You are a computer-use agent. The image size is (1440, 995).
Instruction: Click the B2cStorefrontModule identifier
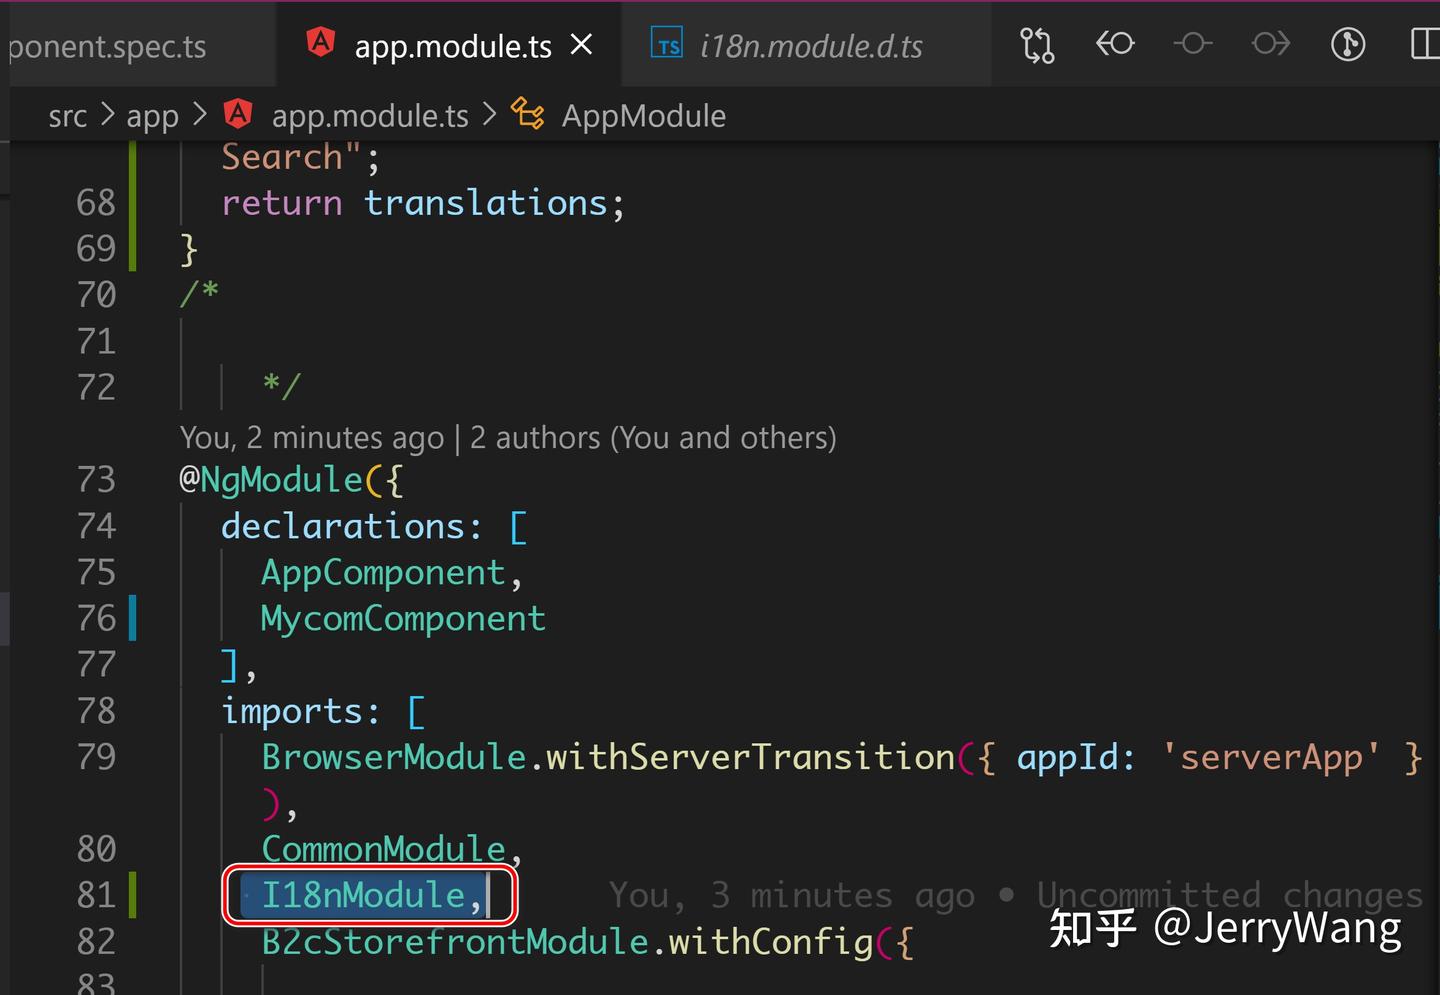(455, 942)
